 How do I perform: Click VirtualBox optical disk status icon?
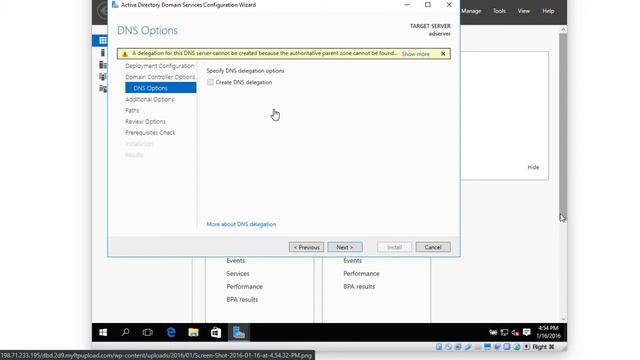point(449,347)
